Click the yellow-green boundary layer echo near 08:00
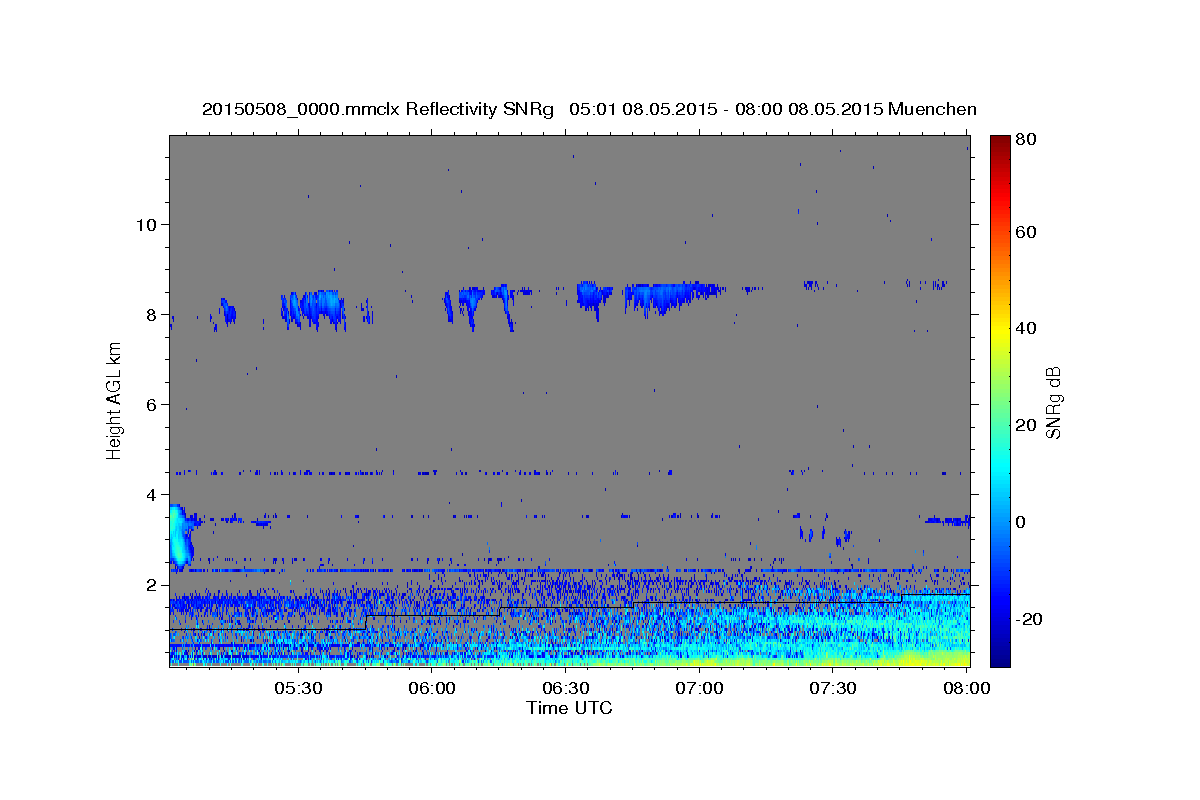Image resolution: width=1200 pixels, height=800 pixels. 935,657
